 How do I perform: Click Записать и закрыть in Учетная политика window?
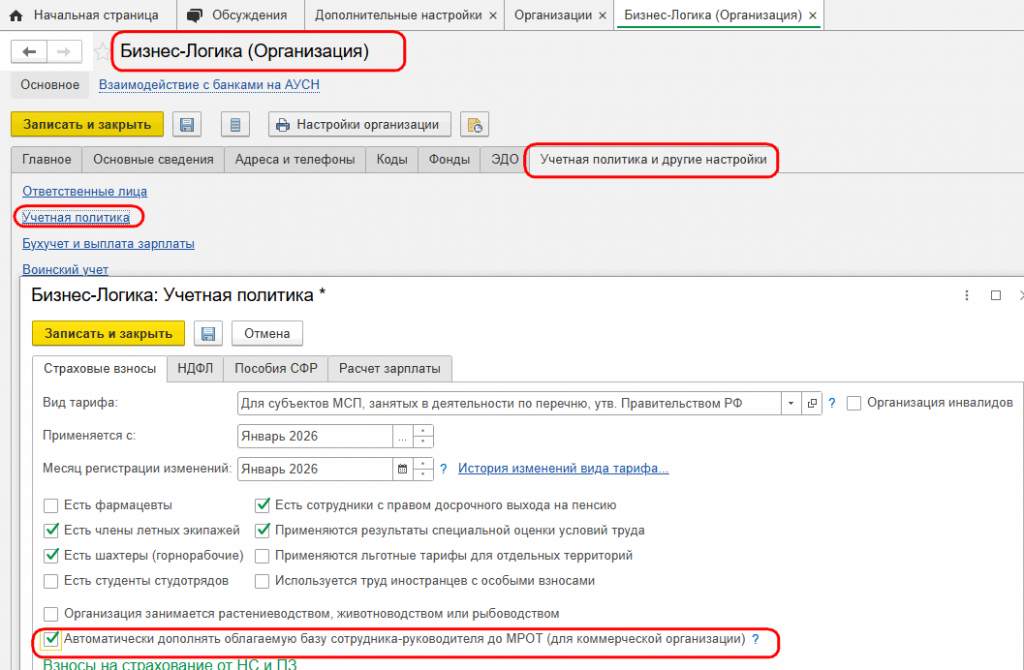pyautogui.click(x=108, y=334)
